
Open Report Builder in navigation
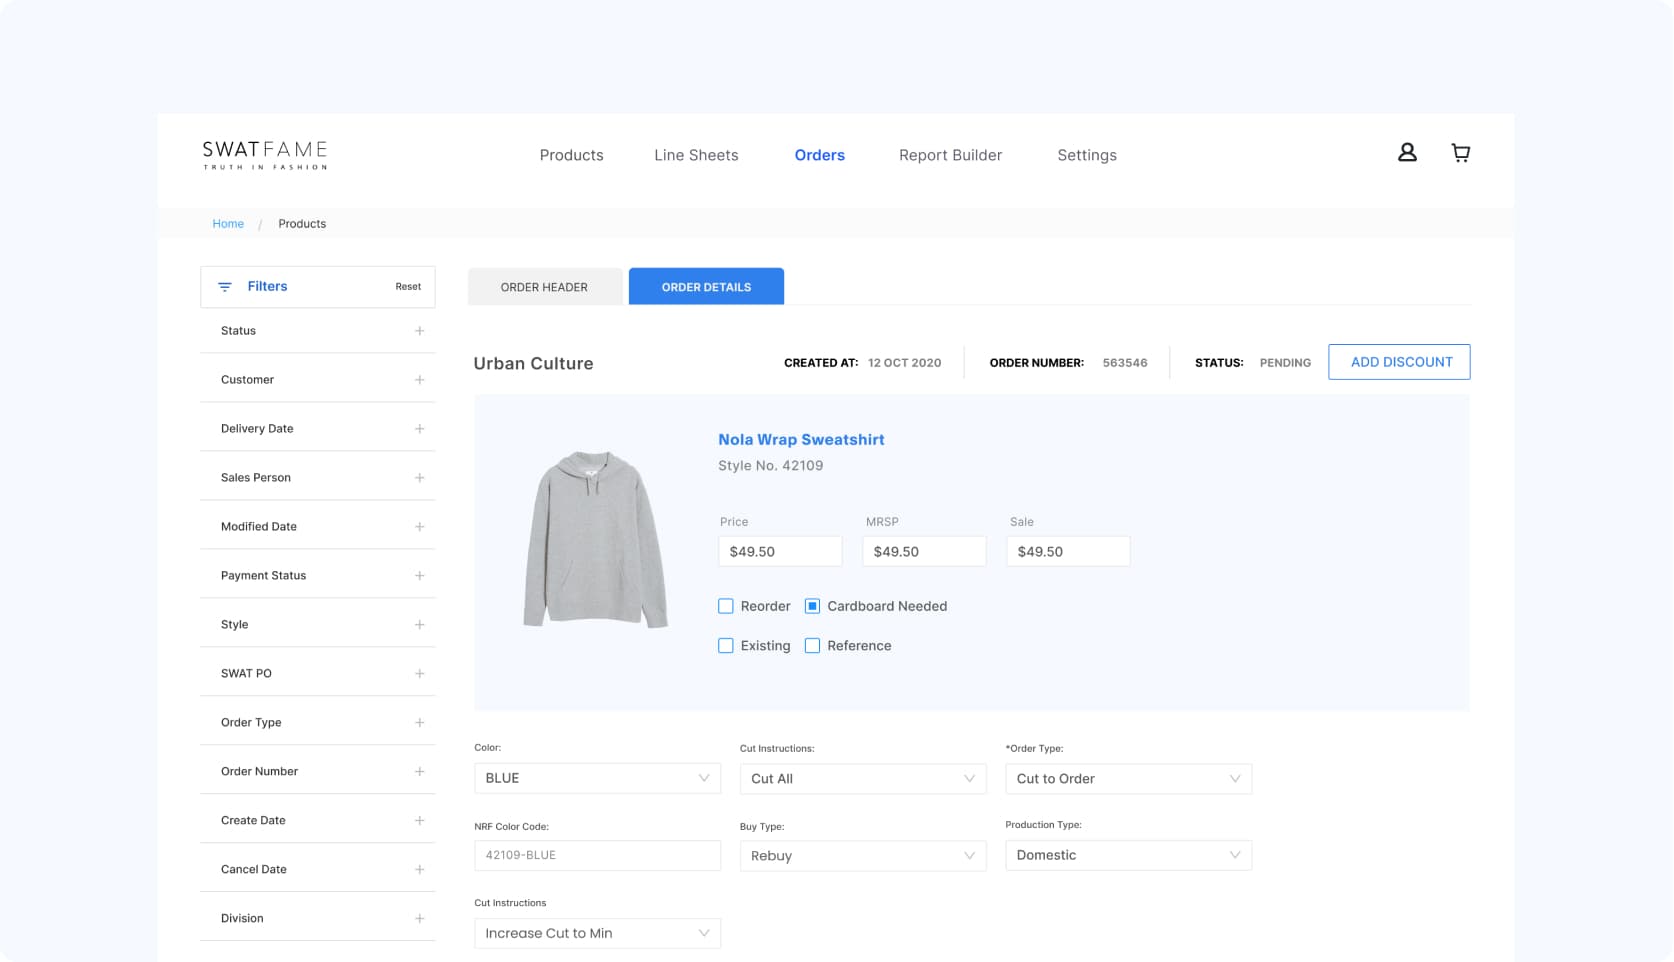950,155
